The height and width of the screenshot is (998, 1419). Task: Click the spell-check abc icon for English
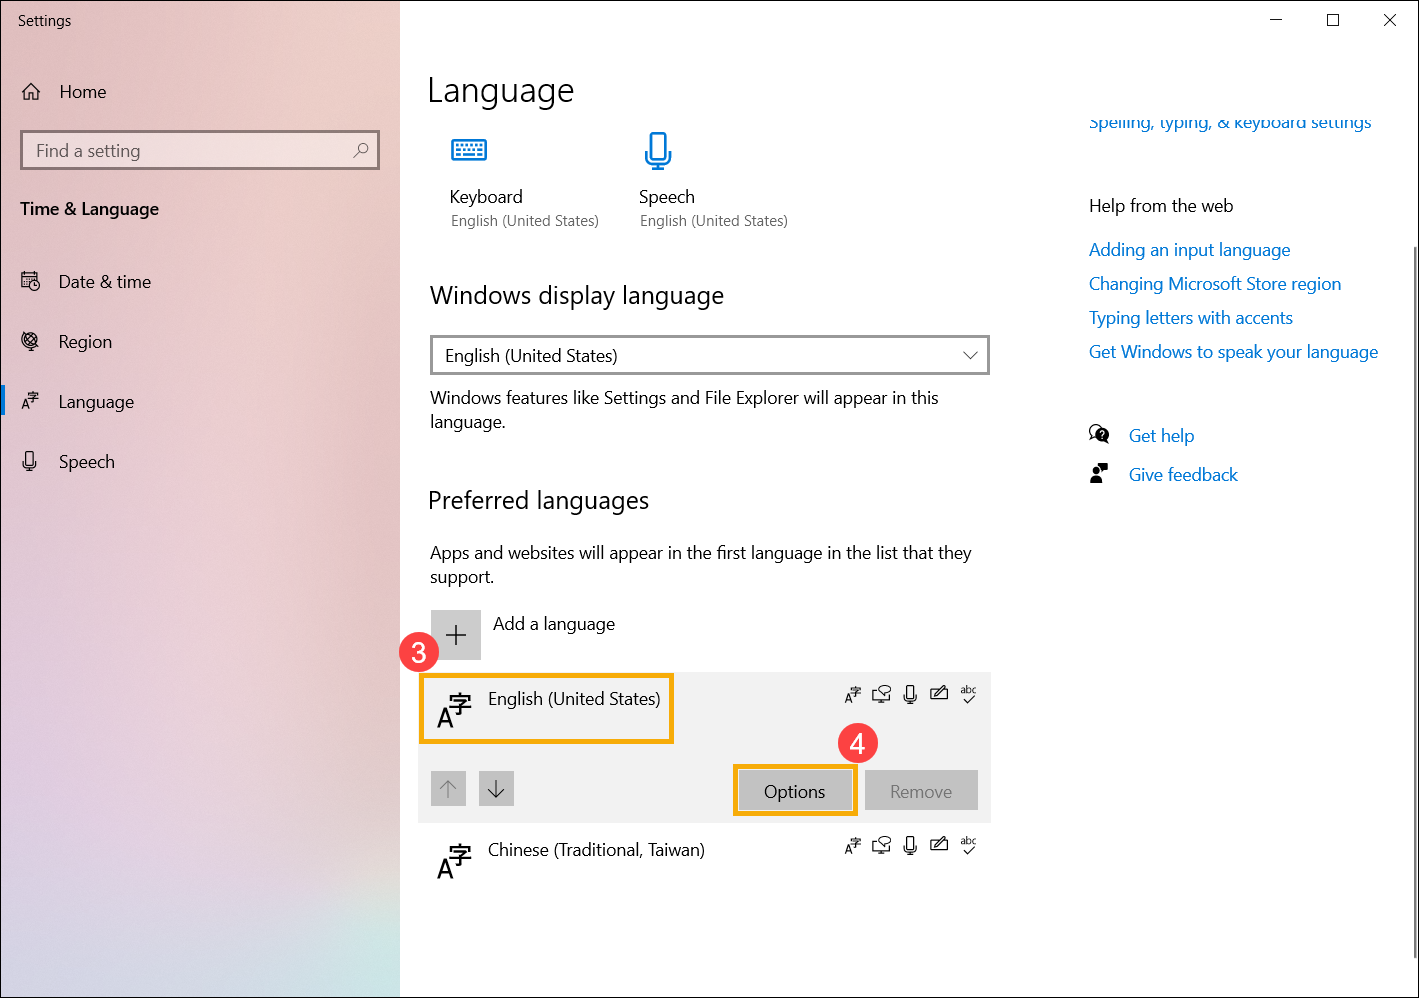point(969,694)
